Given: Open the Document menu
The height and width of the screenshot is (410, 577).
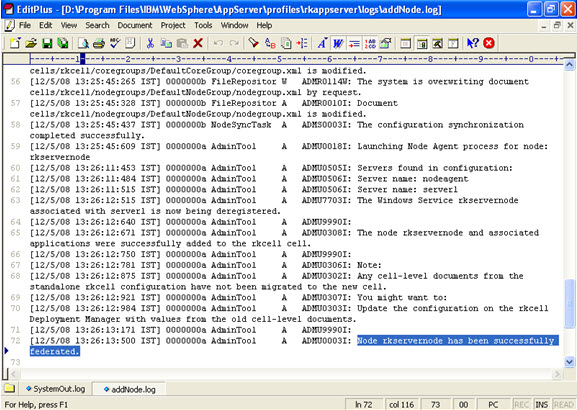Looking at the screenshot, I should point(135,25).
